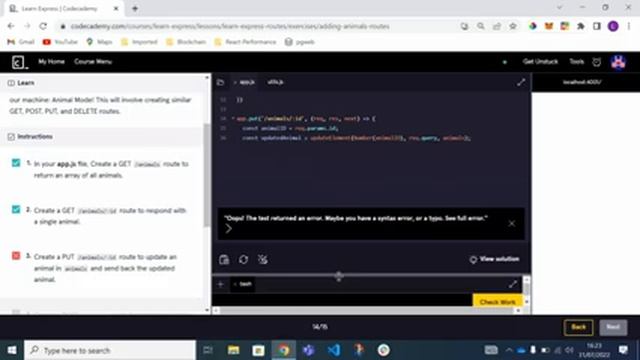Viewport: 640px width, 360px height.
Task: Open the MetaMask fox extension
Action: pyautogui.click(x=549, y=26)
